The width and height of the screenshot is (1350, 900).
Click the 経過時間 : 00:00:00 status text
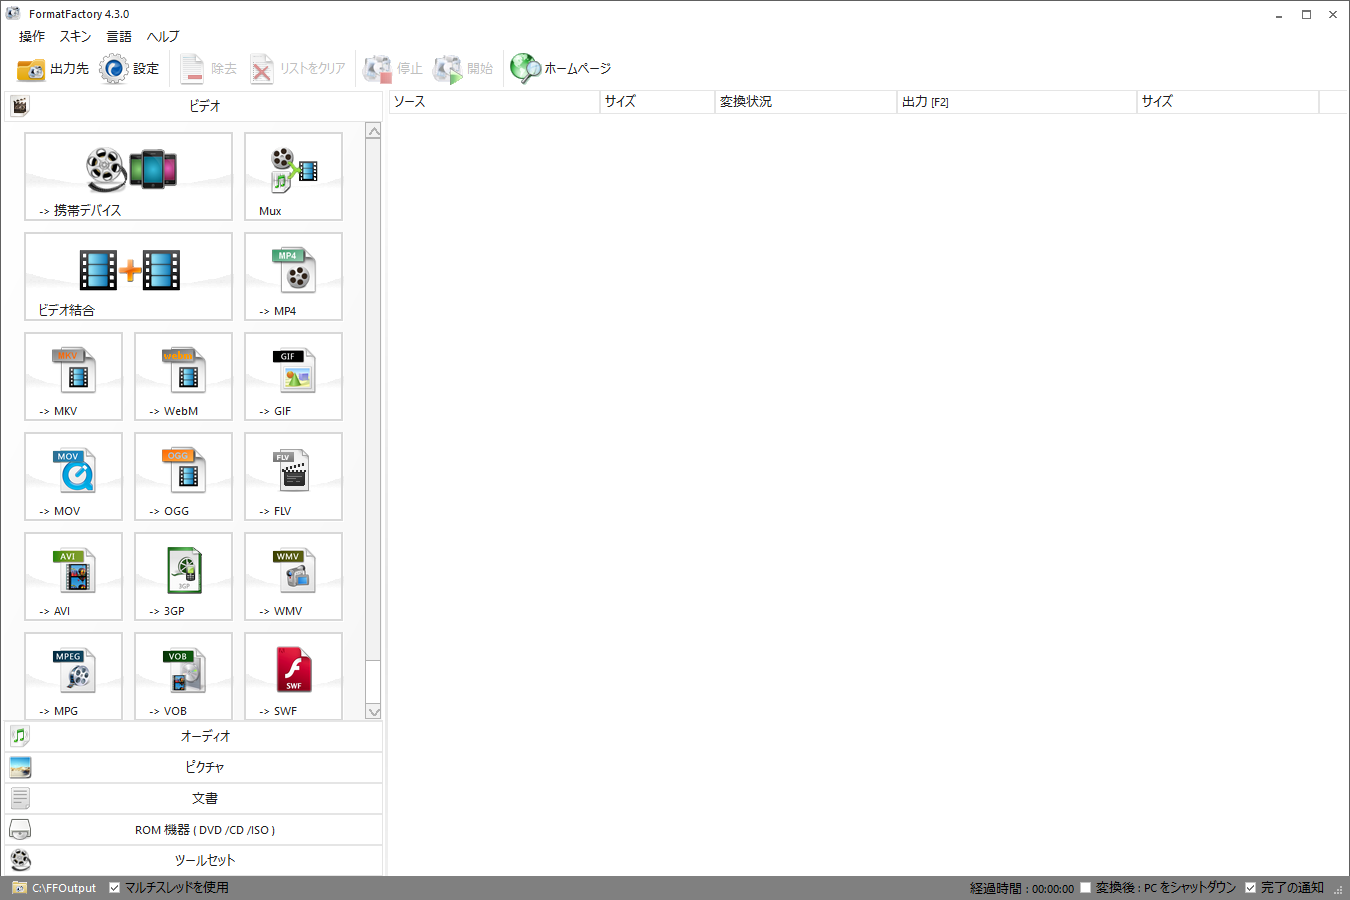coord(1022,888)
